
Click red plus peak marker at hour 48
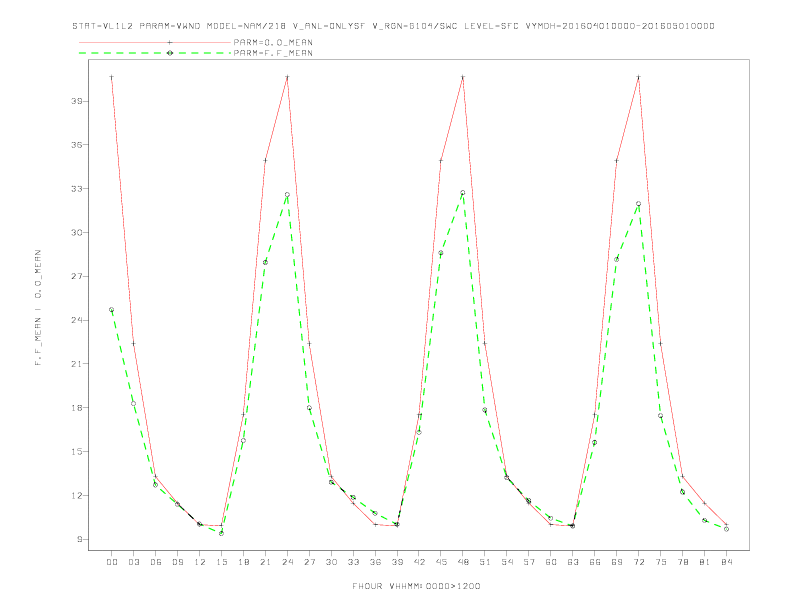(463, 77)
